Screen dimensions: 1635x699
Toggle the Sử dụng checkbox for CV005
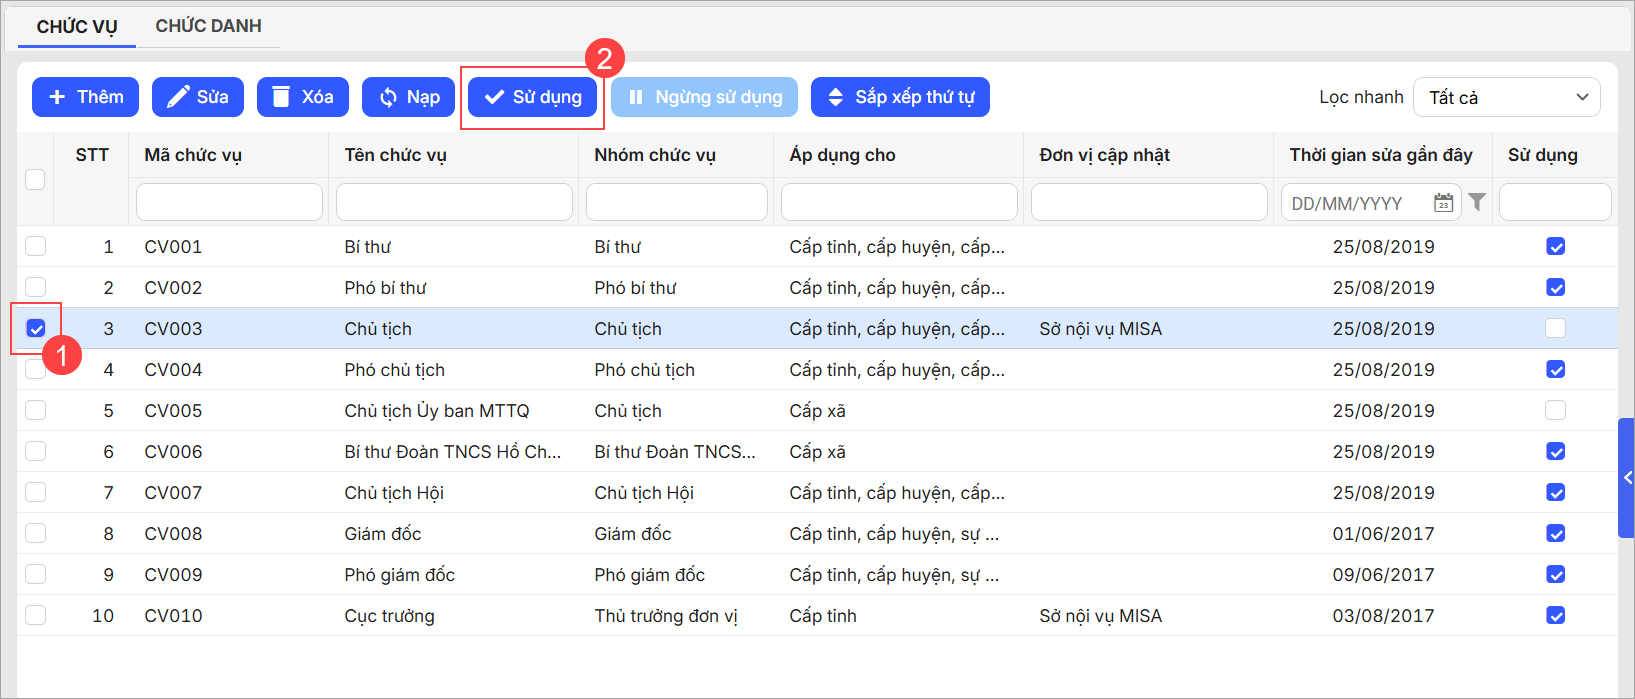click(1555, 410)
